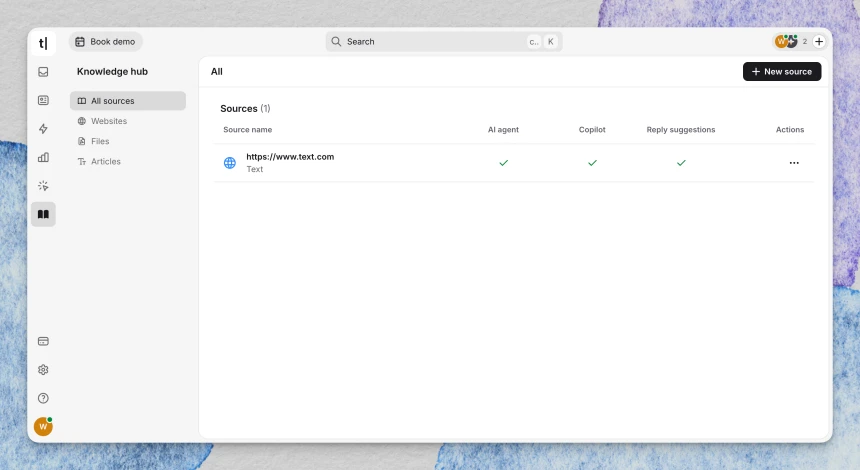Screen dimensions: 860x470
Task: Open the sparkle cursor engage icon
Action: tap(43, 186)
